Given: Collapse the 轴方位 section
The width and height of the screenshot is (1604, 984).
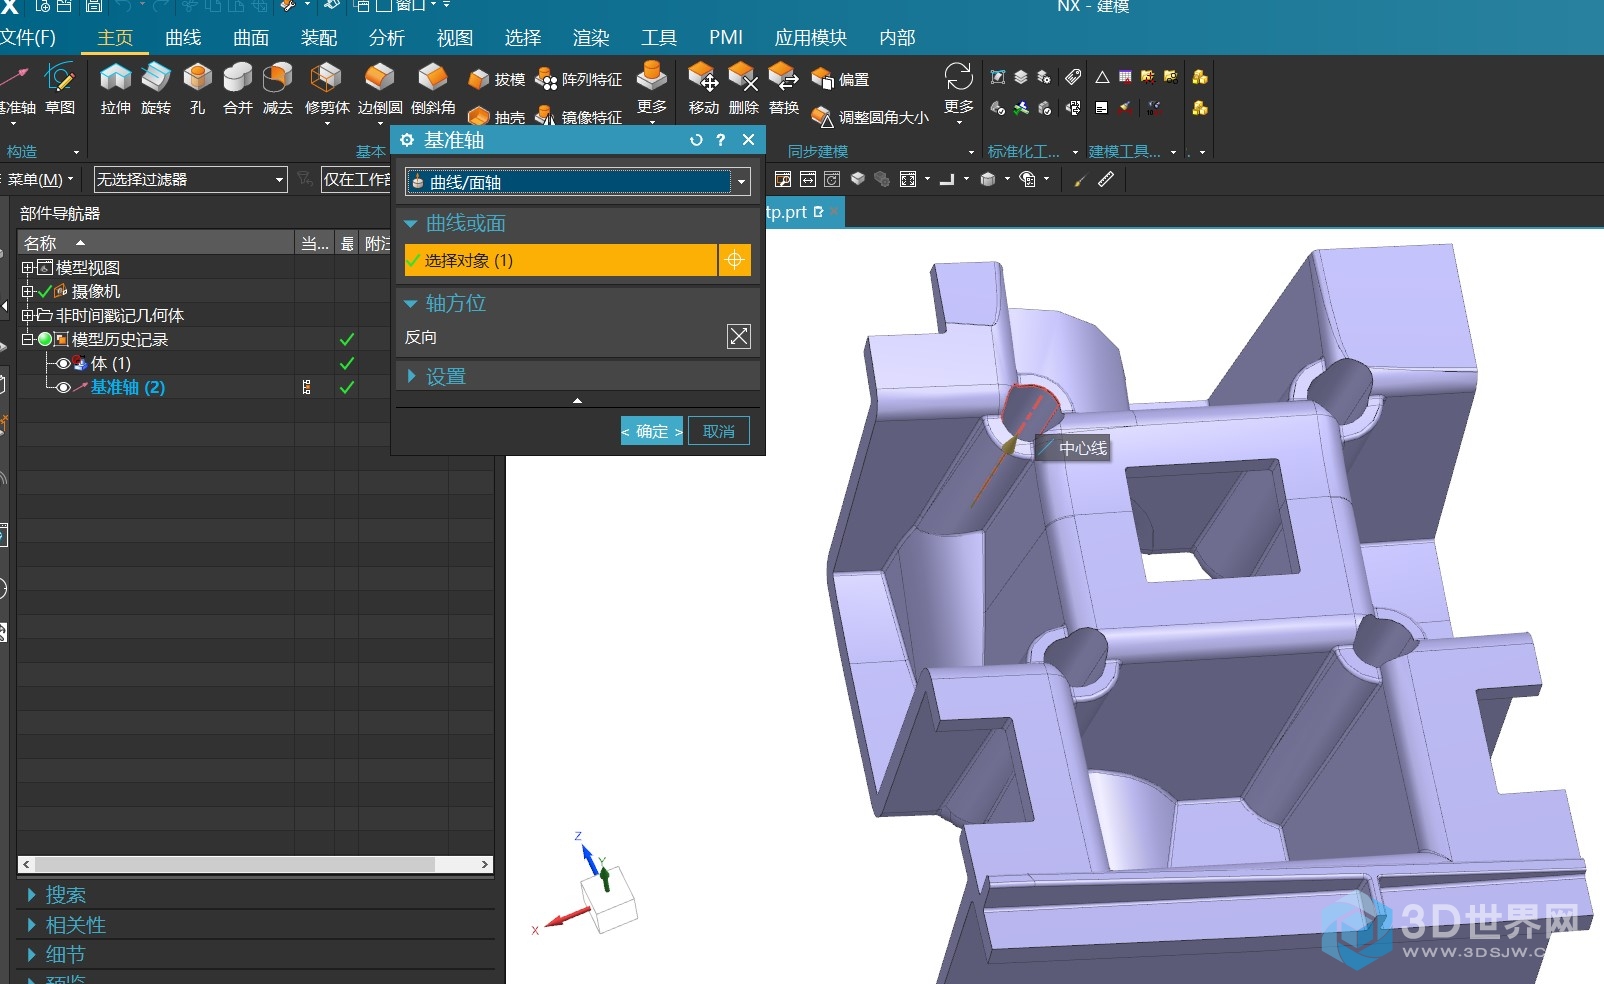Looking at the screenshot, I should [x=410, y=303].
